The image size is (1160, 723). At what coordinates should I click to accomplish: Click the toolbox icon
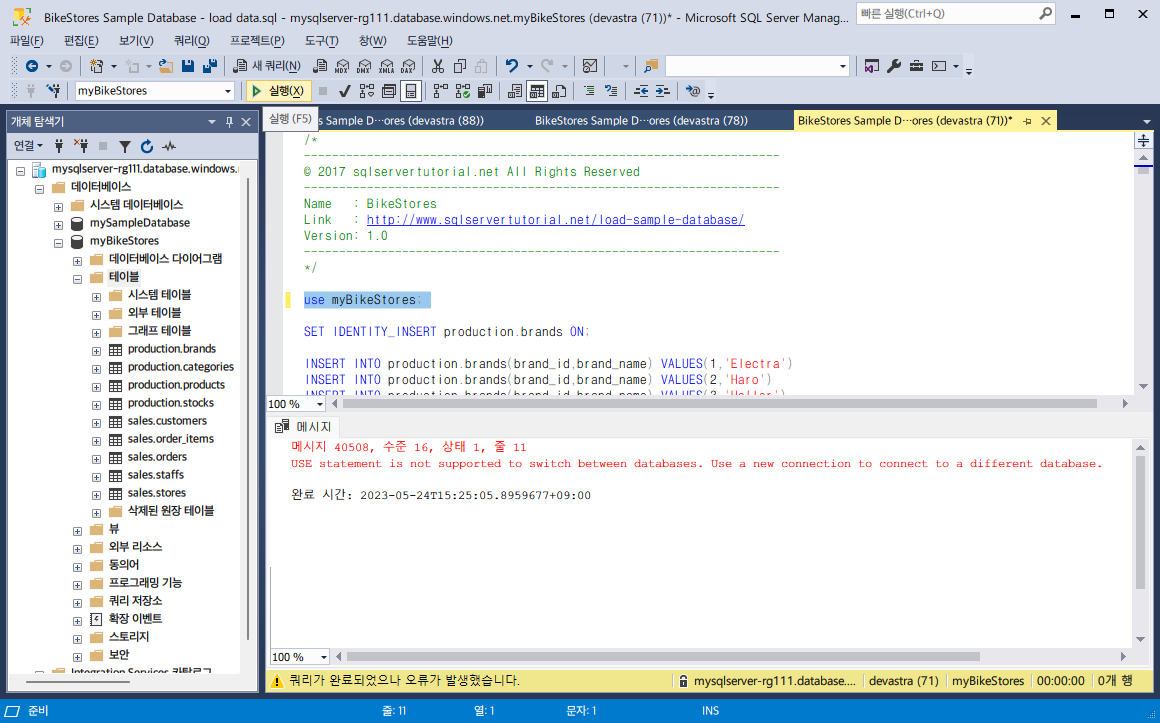916,67
